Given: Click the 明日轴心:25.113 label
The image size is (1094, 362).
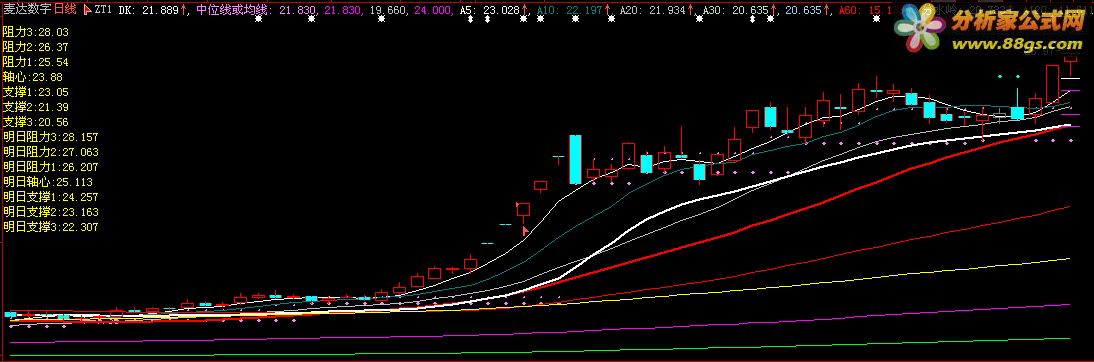Looking at the screenshot, I should (48, 182).
